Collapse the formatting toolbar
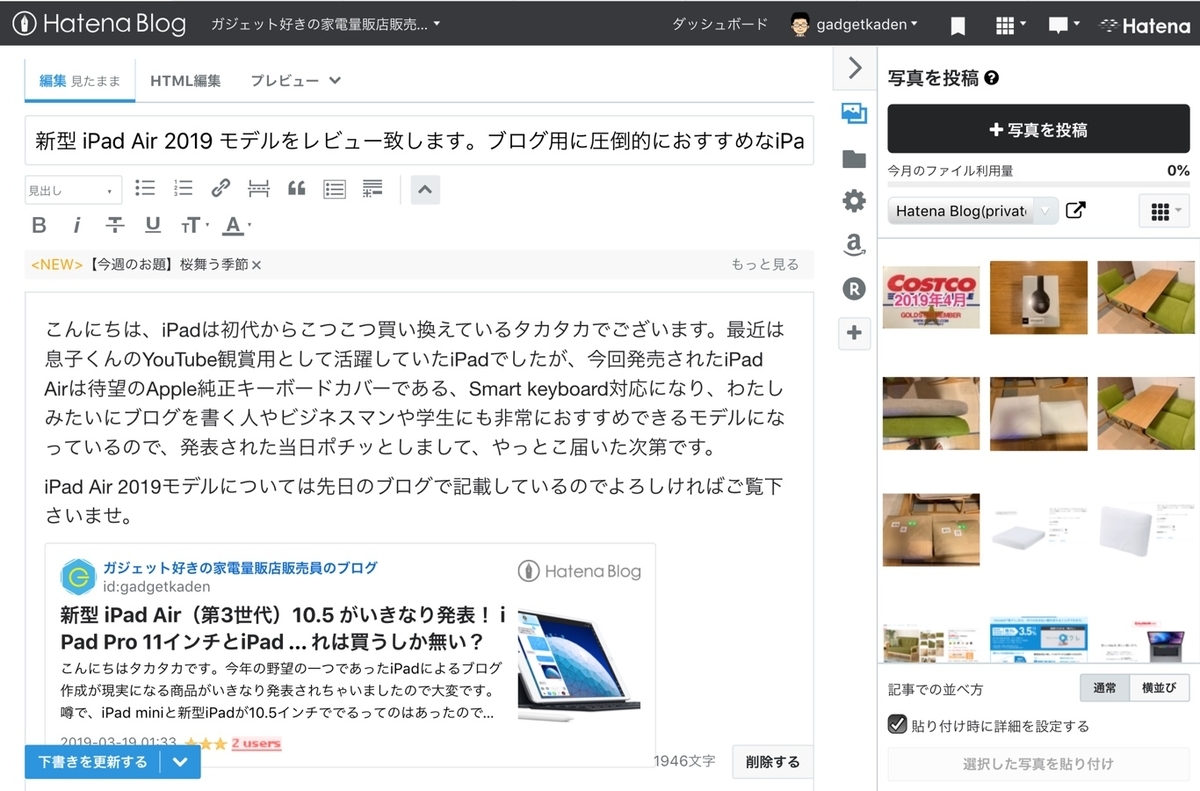Screen dimensions: 1200x791 click(425, 188)
